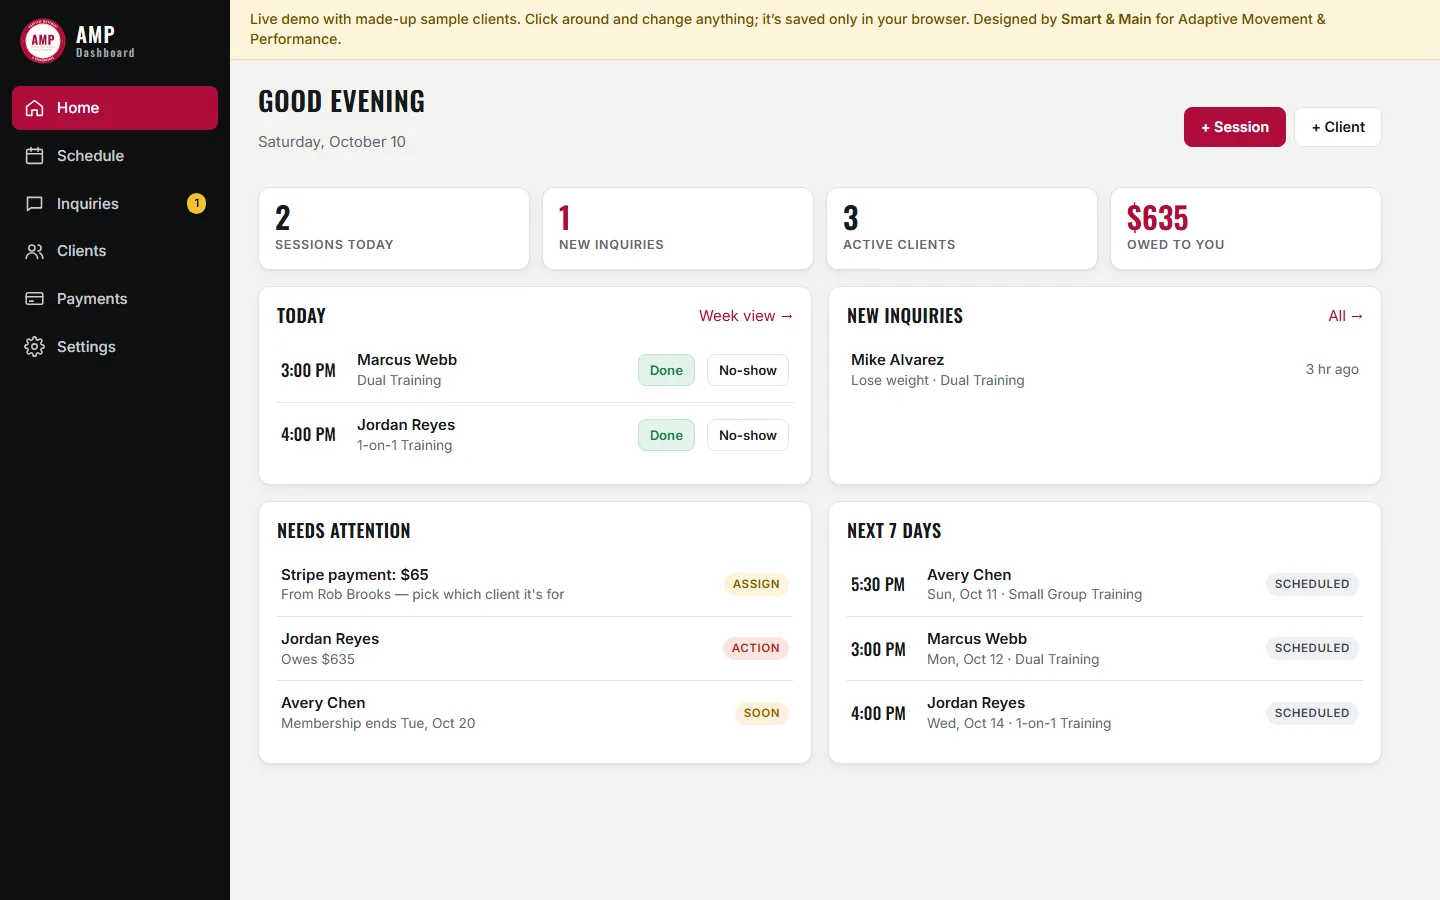This screenshot has height=900, width=1440.
Task: Click the Inquiries chat bubble icon
Action: (35, 204)
